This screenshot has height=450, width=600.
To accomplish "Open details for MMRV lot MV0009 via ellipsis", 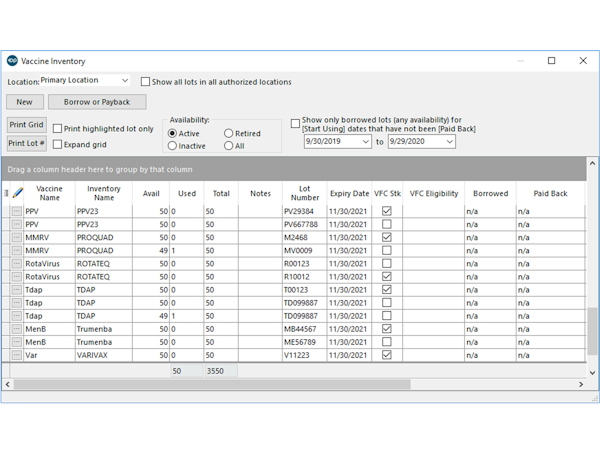I will point(16,251).
